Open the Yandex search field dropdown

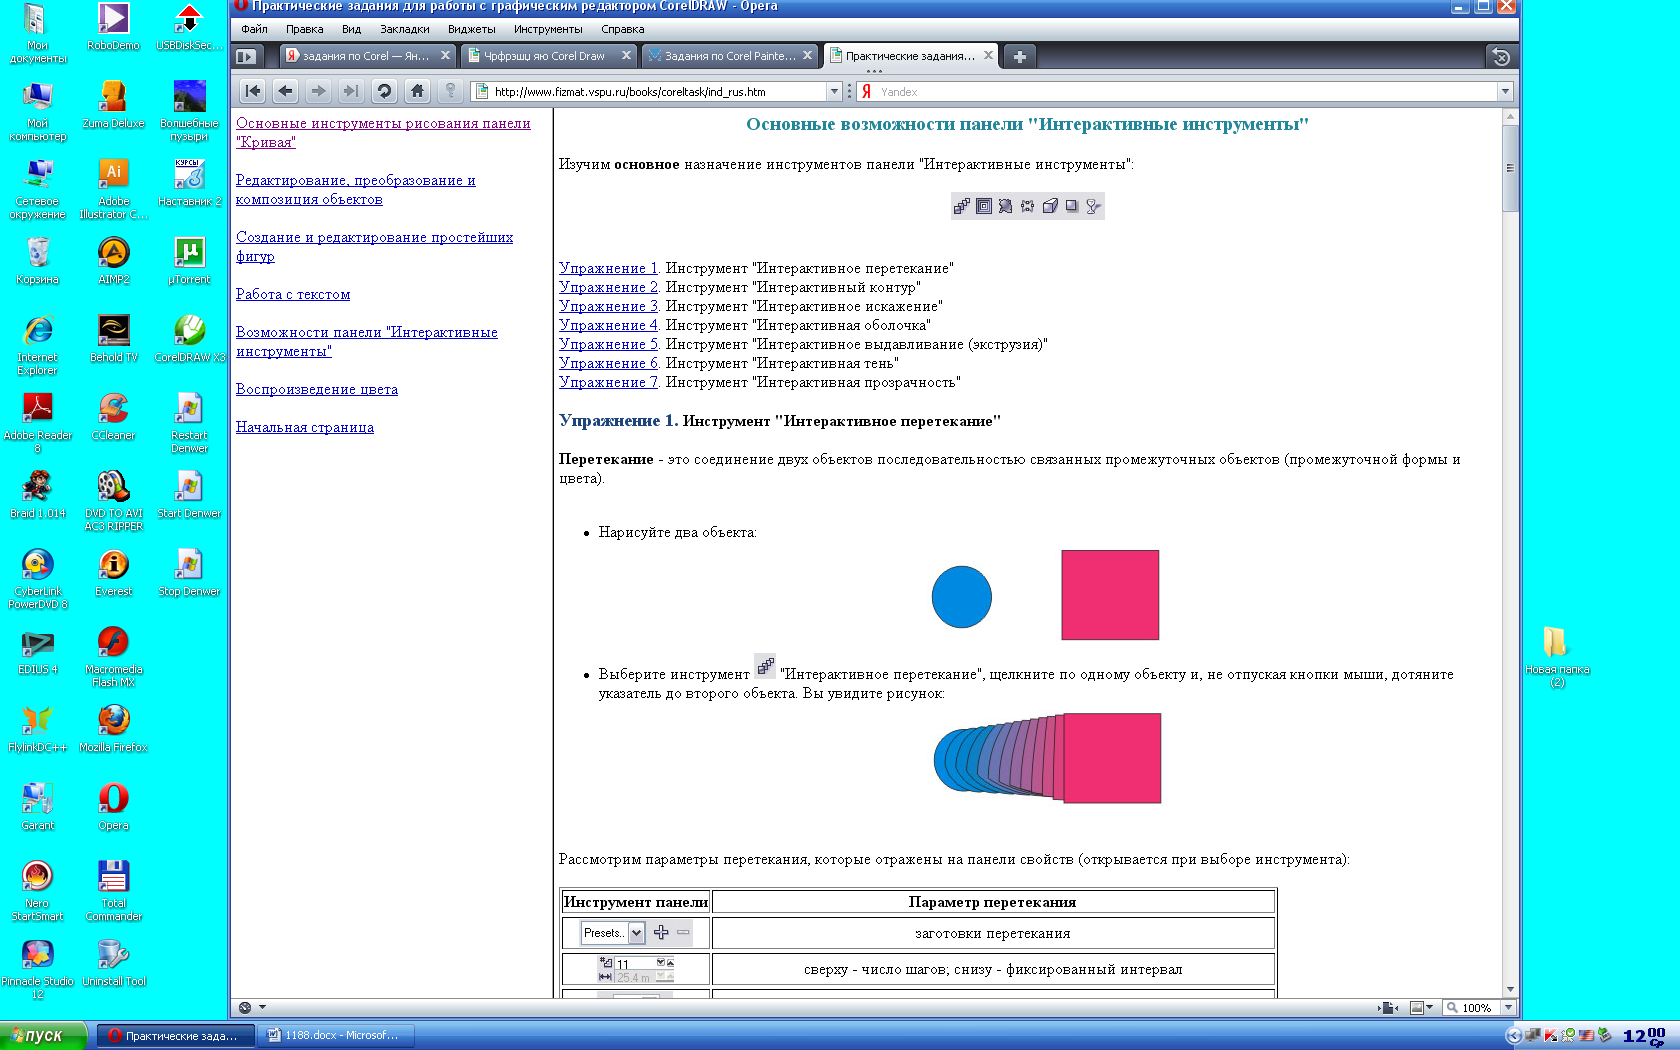tap(1505, 91)
